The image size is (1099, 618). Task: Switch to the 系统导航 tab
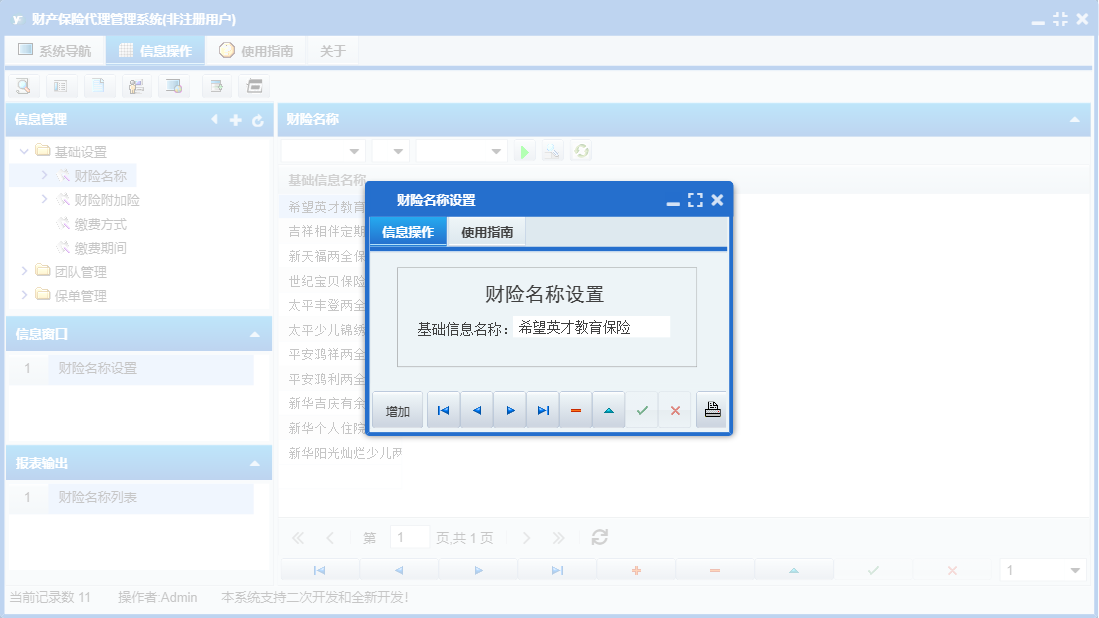55,49
